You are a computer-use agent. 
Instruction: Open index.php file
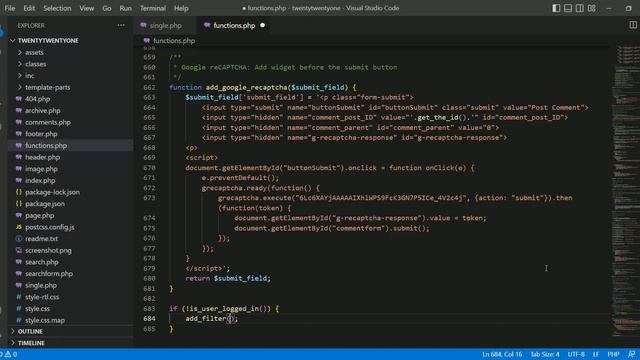click(40, 180)
